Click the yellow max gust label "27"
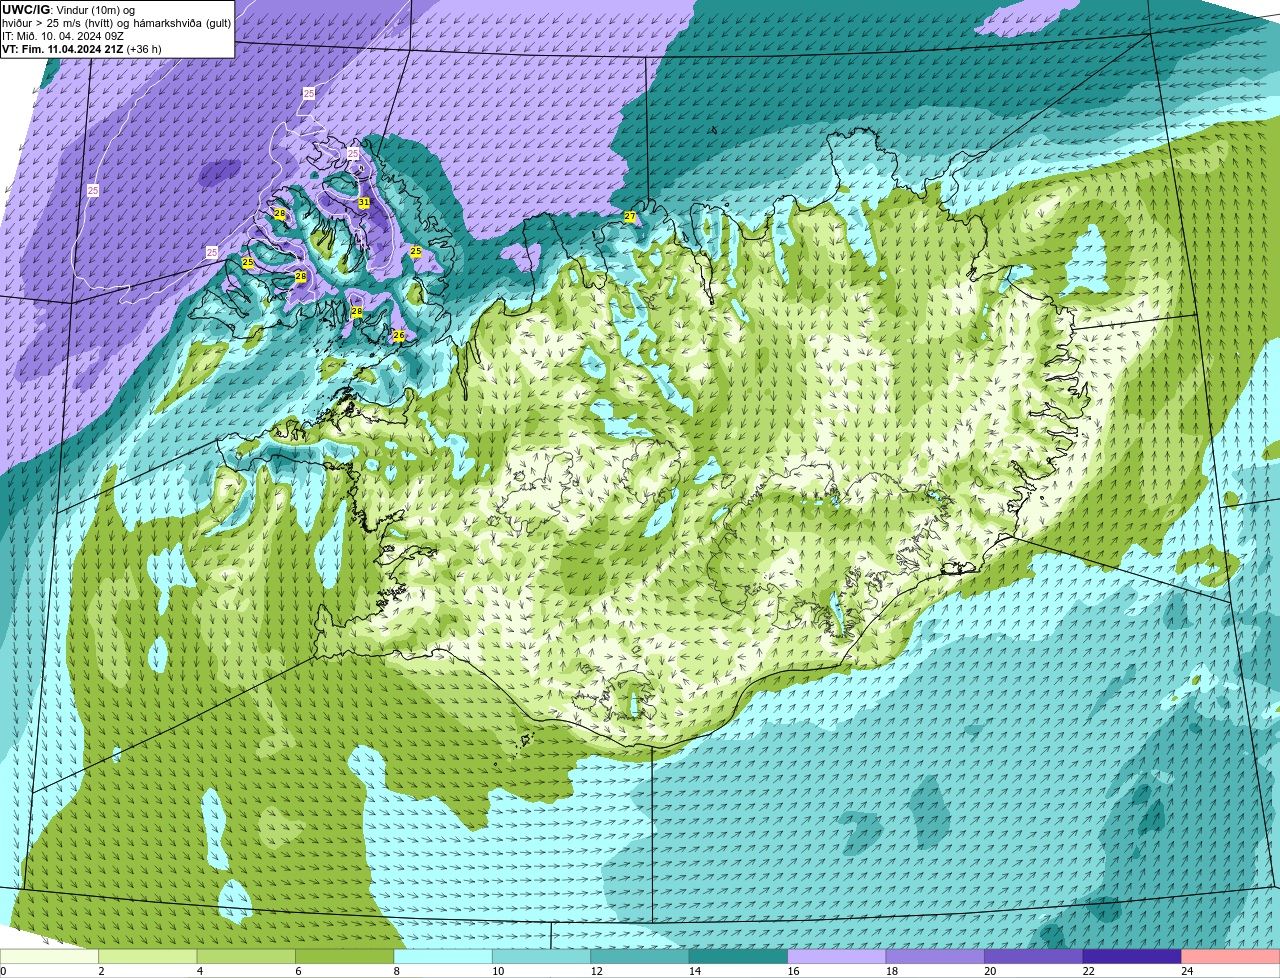Image resolution: width=1280 pixels, height=978 pixels. pos(630,216)
